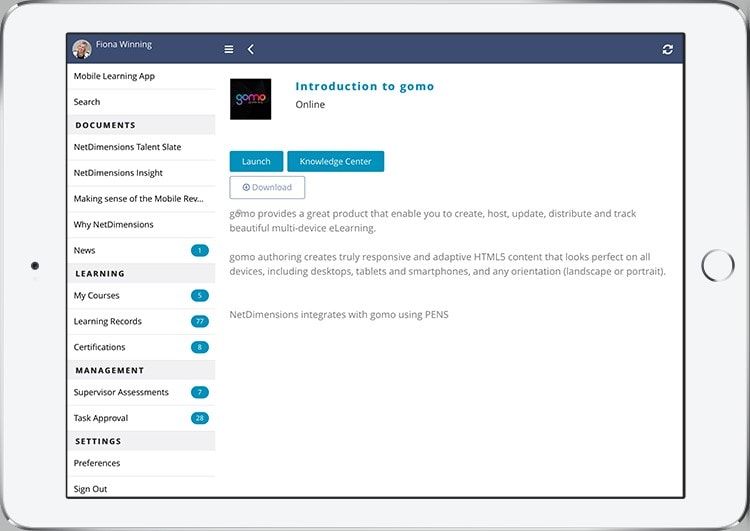Click the refresh sync icon
This screenshot has width=750, height=531.
(668, 49)
